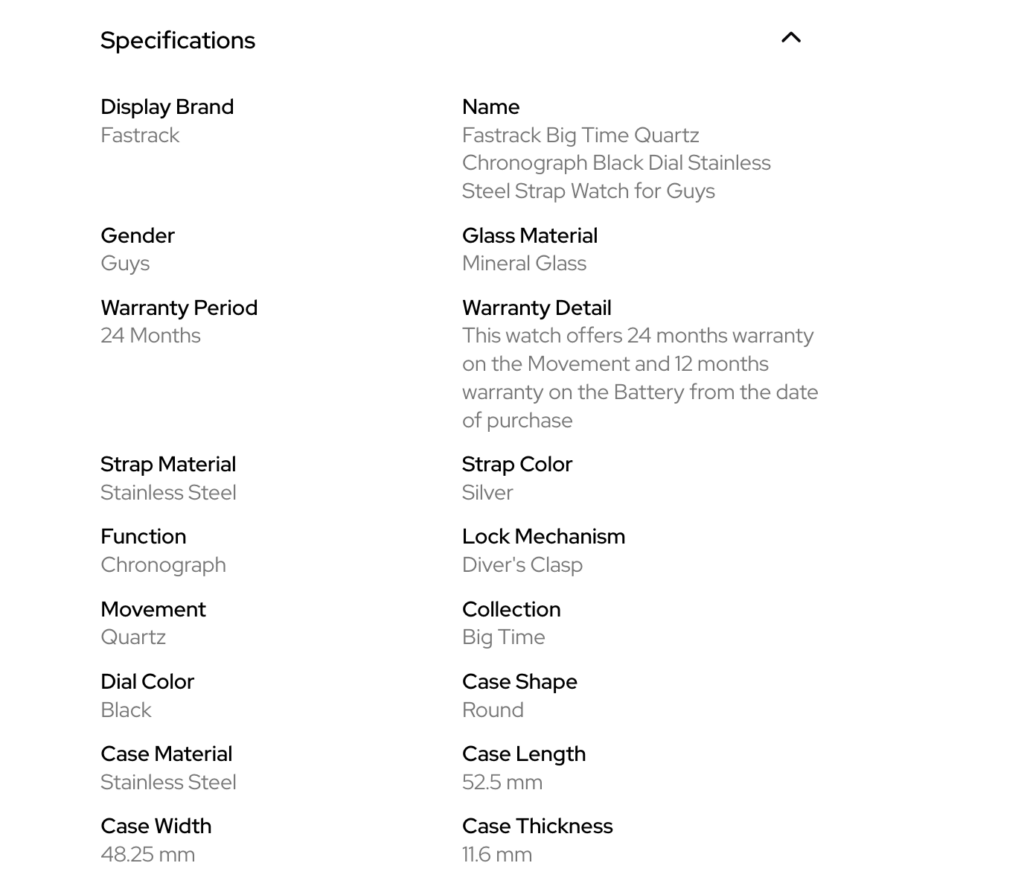Click the Display Brand label

tap(167, 107)
